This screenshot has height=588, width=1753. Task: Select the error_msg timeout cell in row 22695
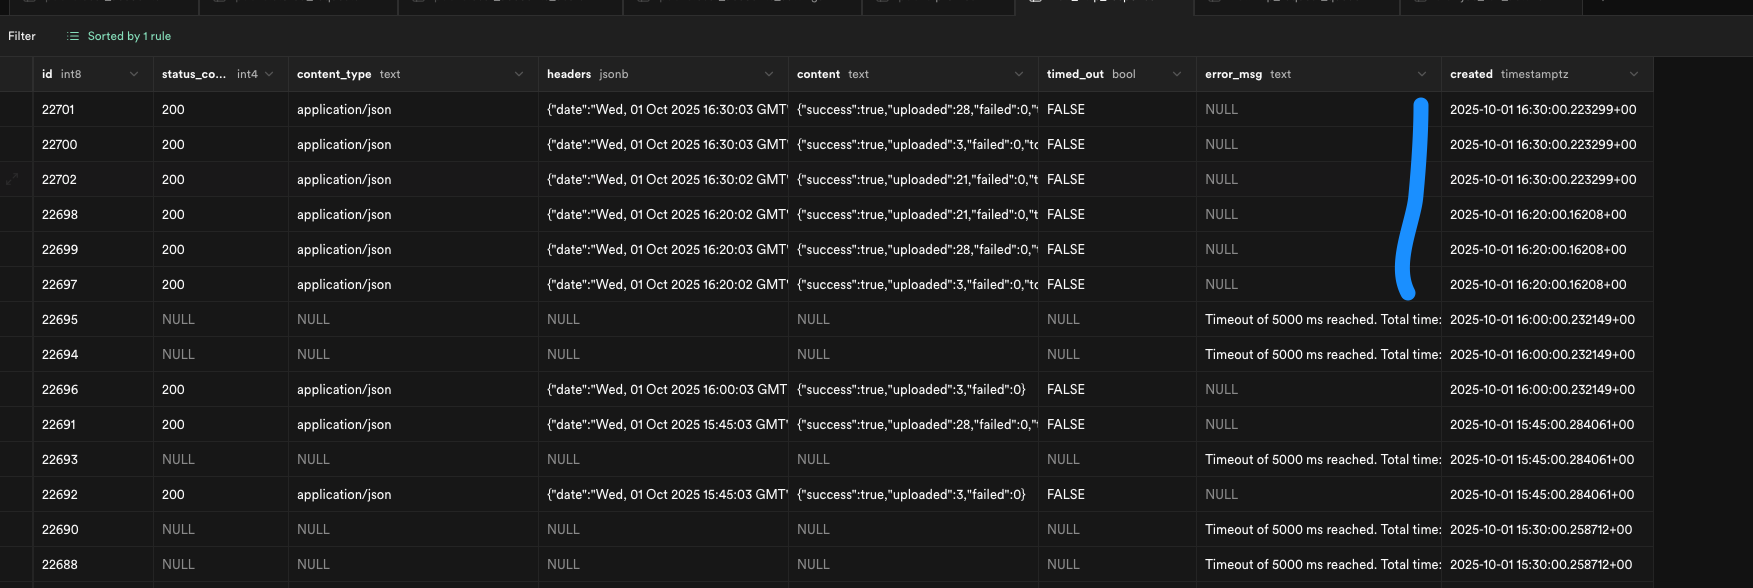click(1318, 320)
